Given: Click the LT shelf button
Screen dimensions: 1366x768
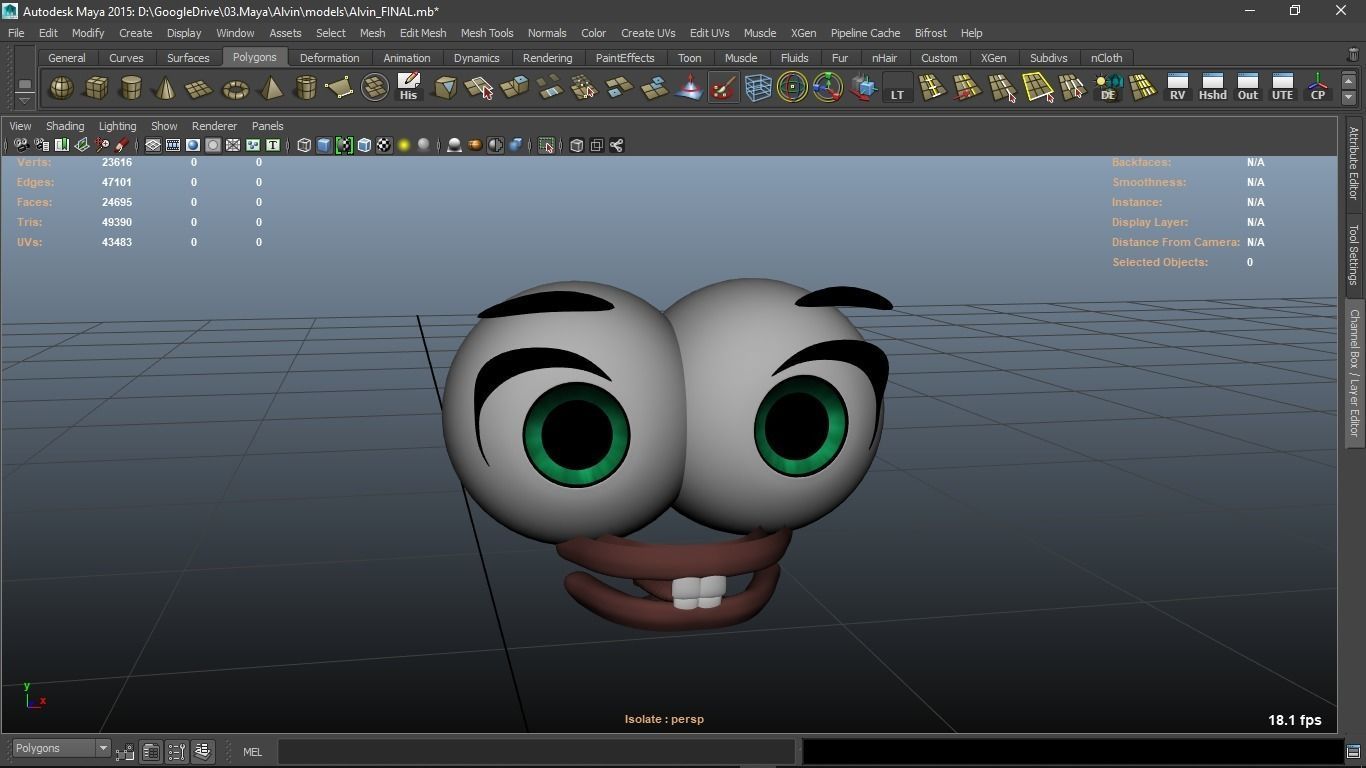Looking at the screenshot, I should pyautogui.click(x=897, y=88).
